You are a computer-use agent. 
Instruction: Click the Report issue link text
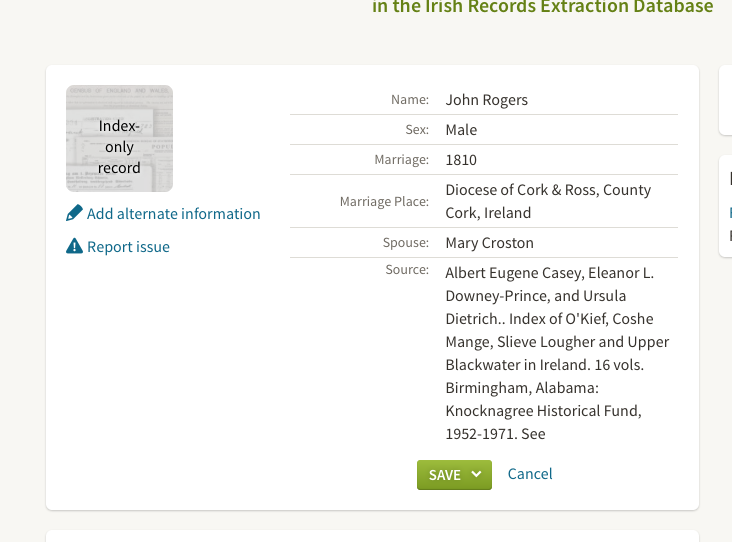point(128,247)
